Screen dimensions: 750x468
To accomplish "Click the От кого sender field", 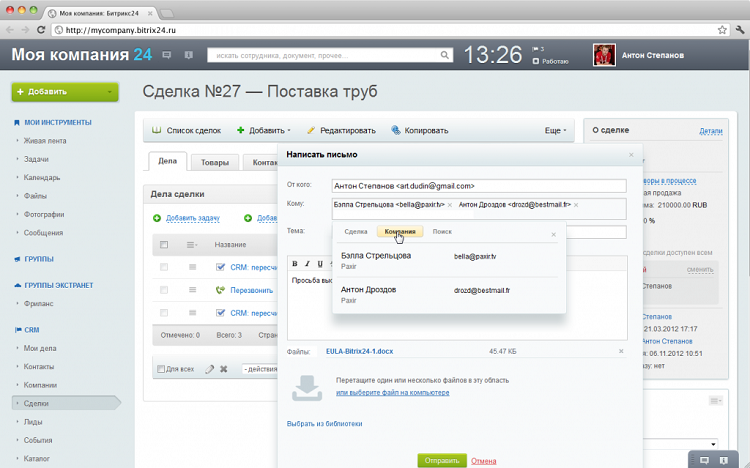I will [479, 186].
